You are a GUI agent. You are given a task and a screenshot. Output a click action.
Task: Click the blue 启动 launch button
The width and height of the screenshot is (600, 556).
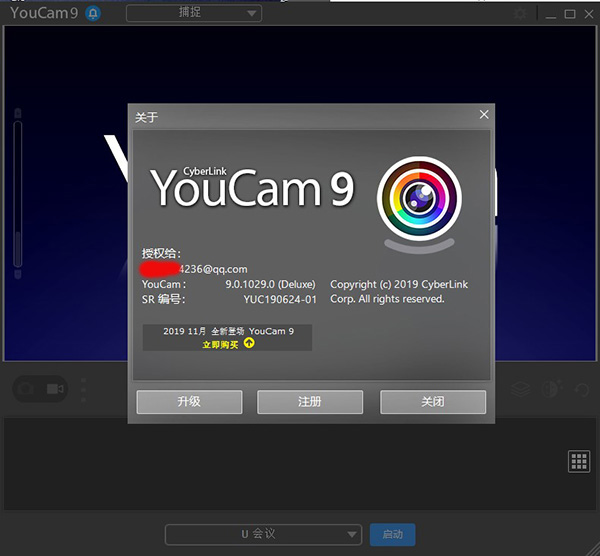pos(392,534)
